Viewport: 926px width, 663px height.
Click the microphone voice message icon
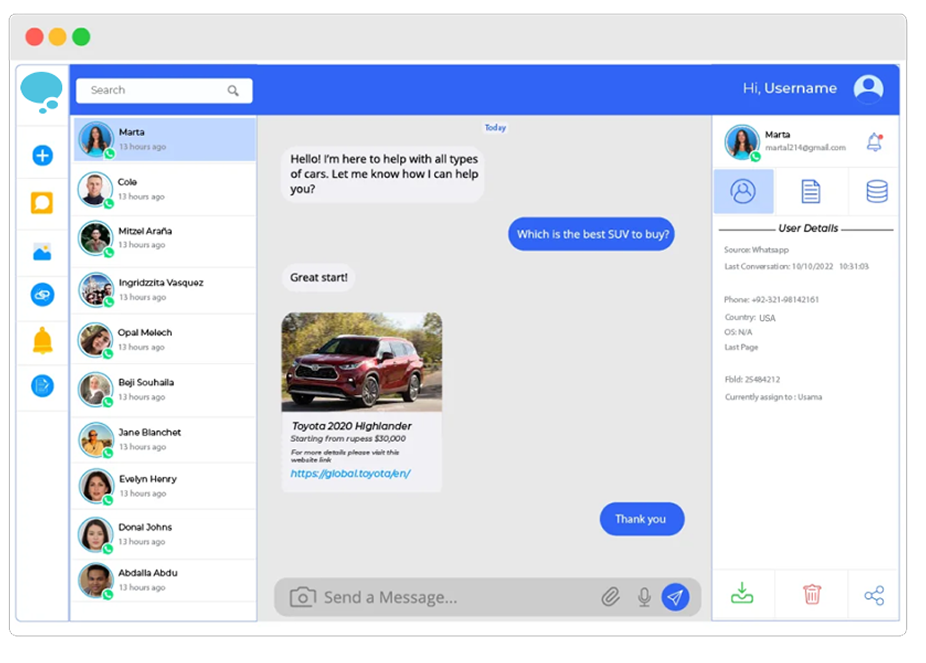tap(644, 597)
